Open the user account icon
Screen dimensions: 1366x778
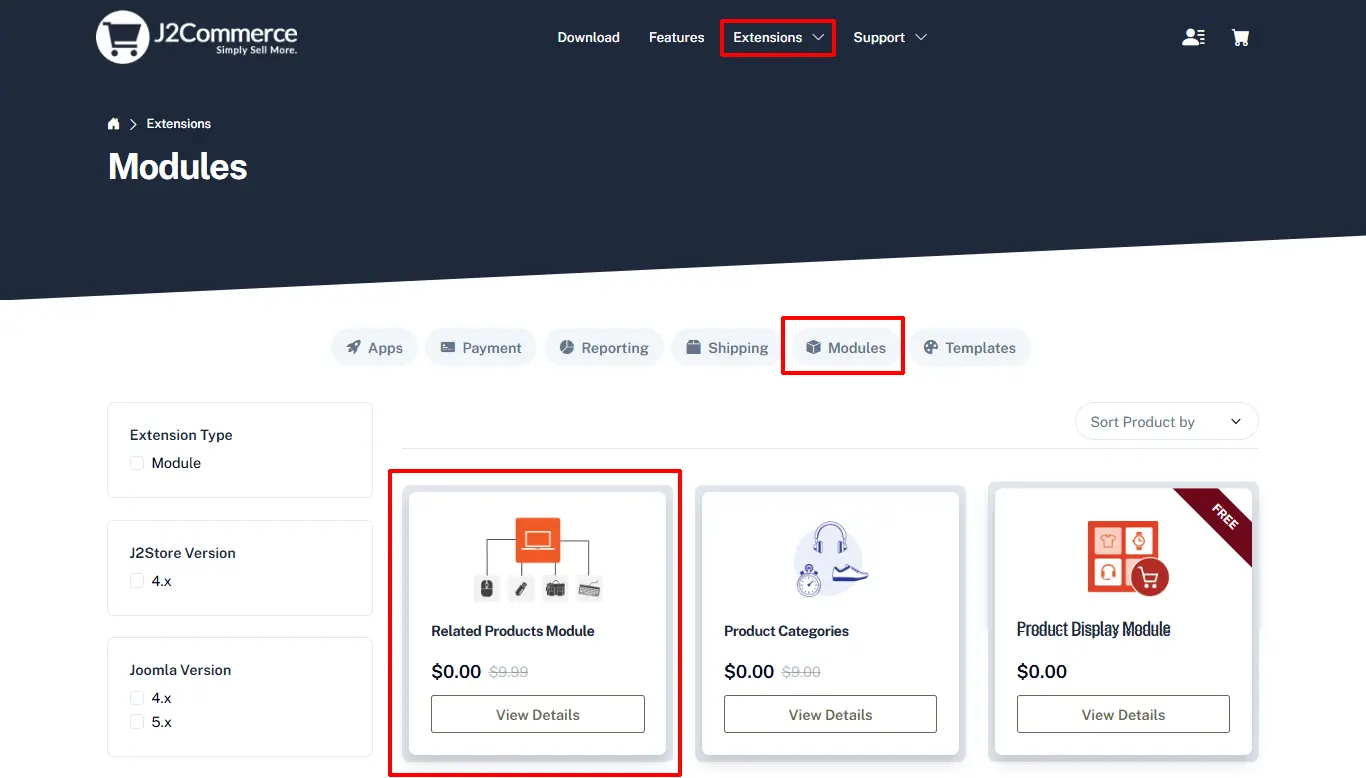(1193, 37)
